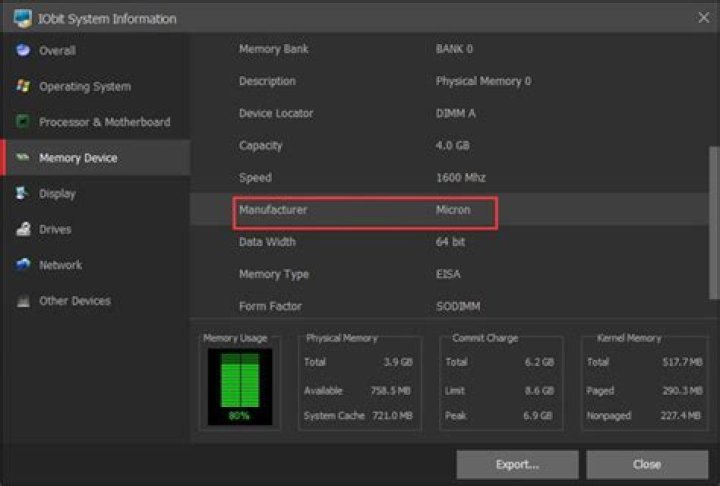The width and height of the screenshot is (720, 486).
Task: Select the Form Factor label
Action: pyautogui.click(x=270, y=306)
